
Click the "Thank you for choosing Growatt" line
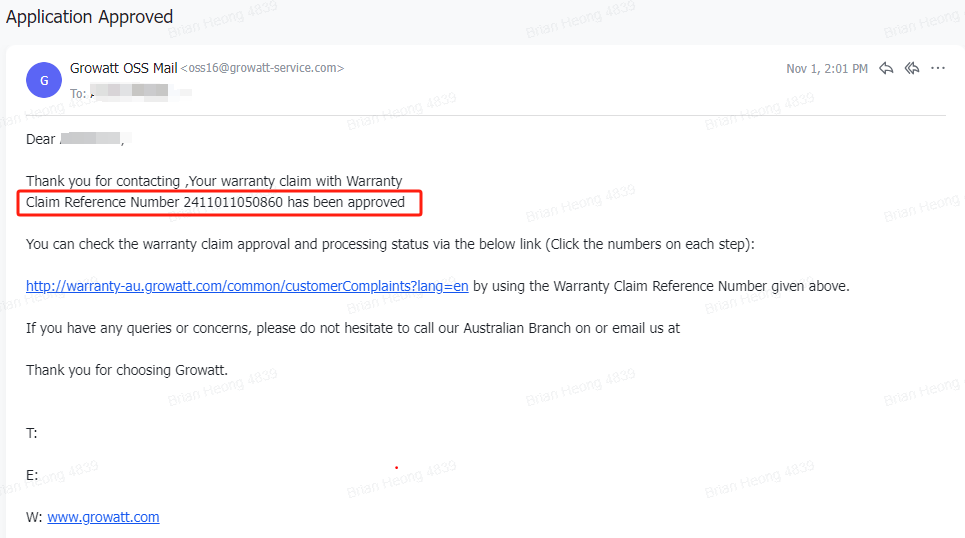pos(127,370)
